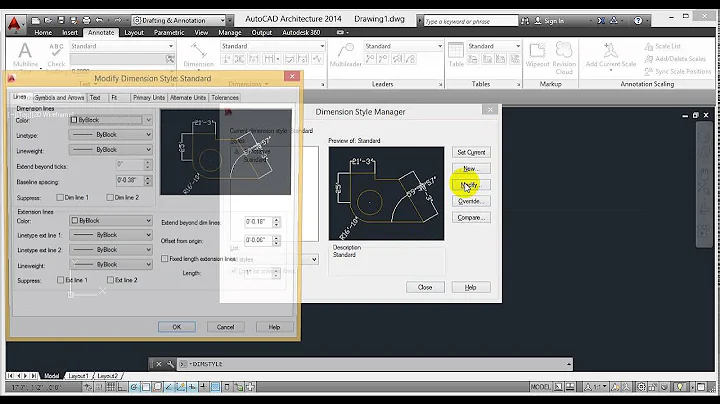Viewport: 720px width, 404px height.
Task: Click the Autodesk Exchange X icon
Action: (x=601, y=21)
